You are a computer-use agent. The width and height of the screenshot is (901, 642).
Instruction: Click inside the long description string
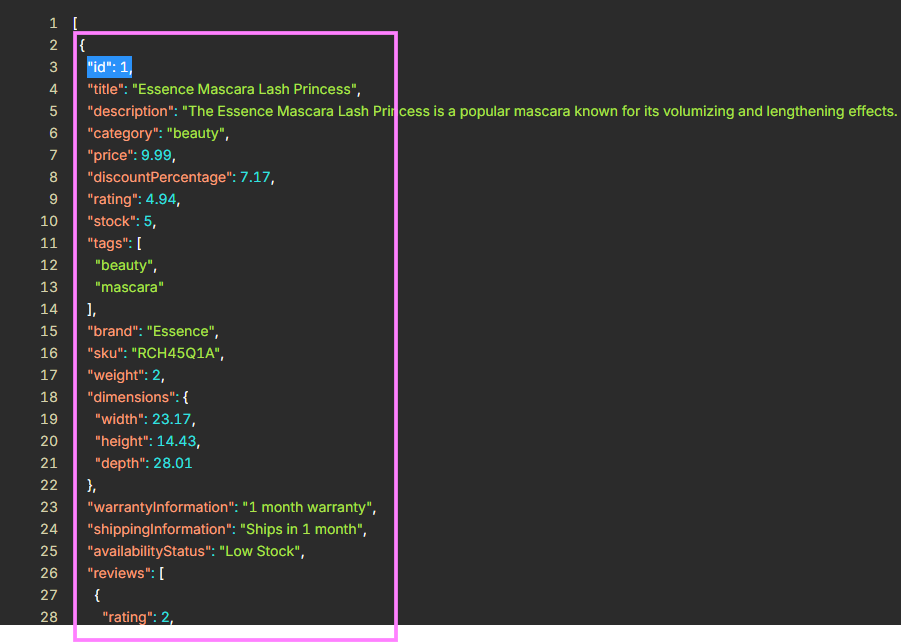(540, 112)
